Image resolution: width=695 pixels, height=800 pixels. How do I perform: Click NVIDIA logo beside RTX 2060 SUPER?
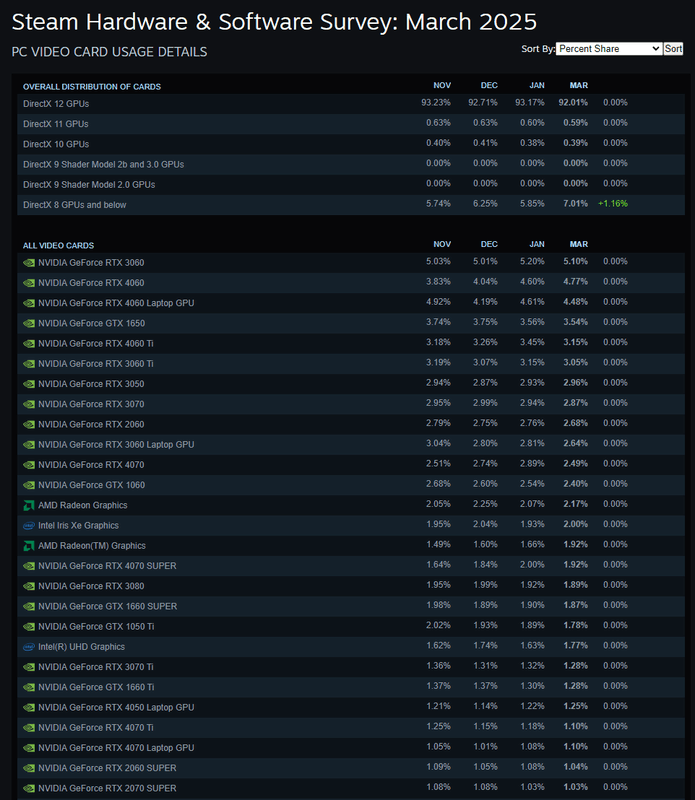(29, 768)
